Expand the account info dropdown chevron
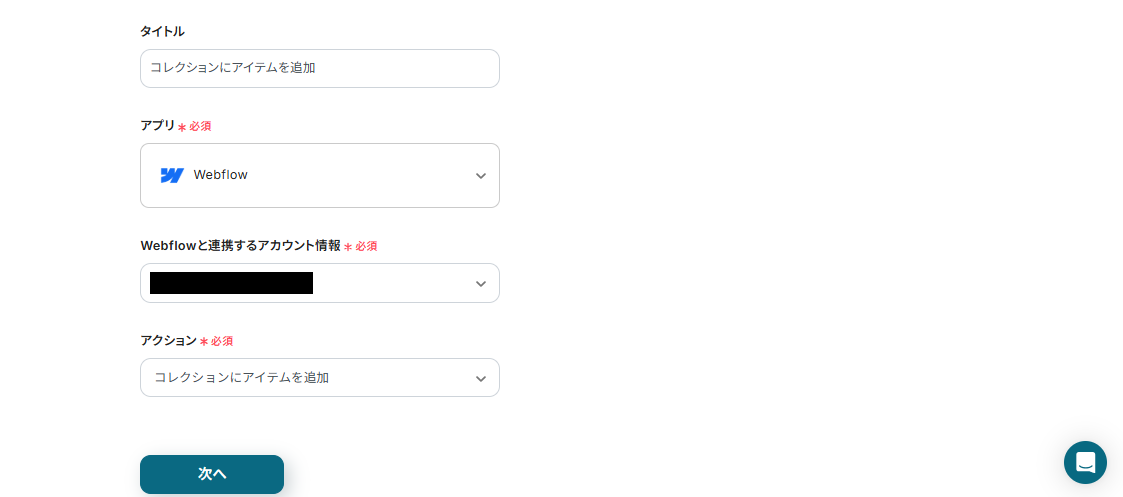The height and width of the screenshot is (497, 1123). (480, 284)
